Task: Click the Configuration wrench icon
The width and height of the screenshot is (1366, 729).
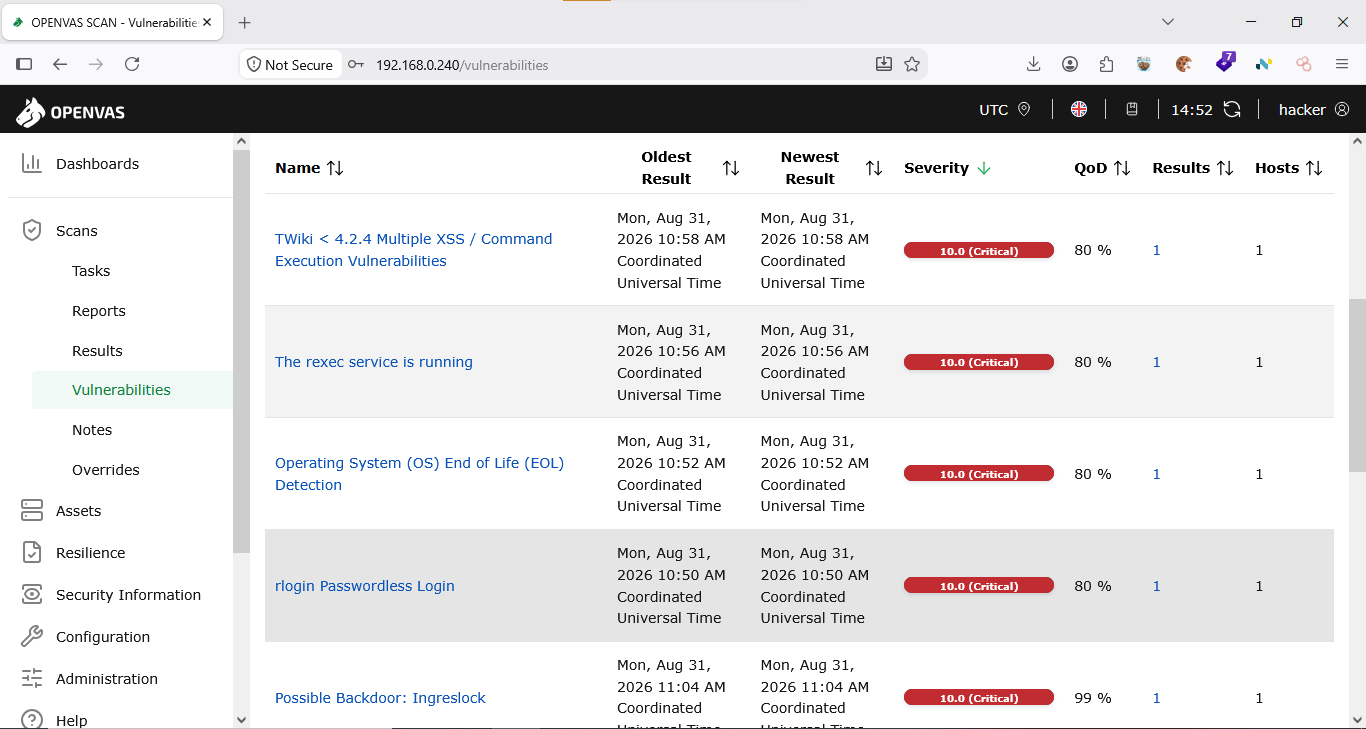Action: pyautogui.click(x=32, y=636)
